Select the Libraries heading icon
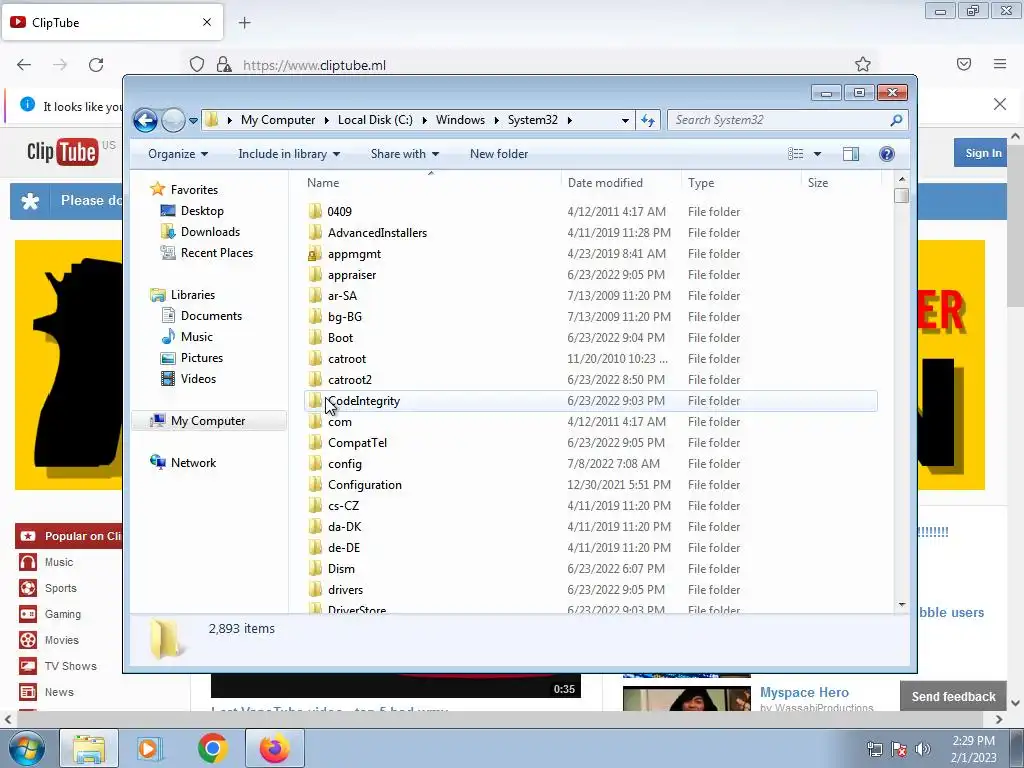The image size is (1024, 768). pos(157,295)
